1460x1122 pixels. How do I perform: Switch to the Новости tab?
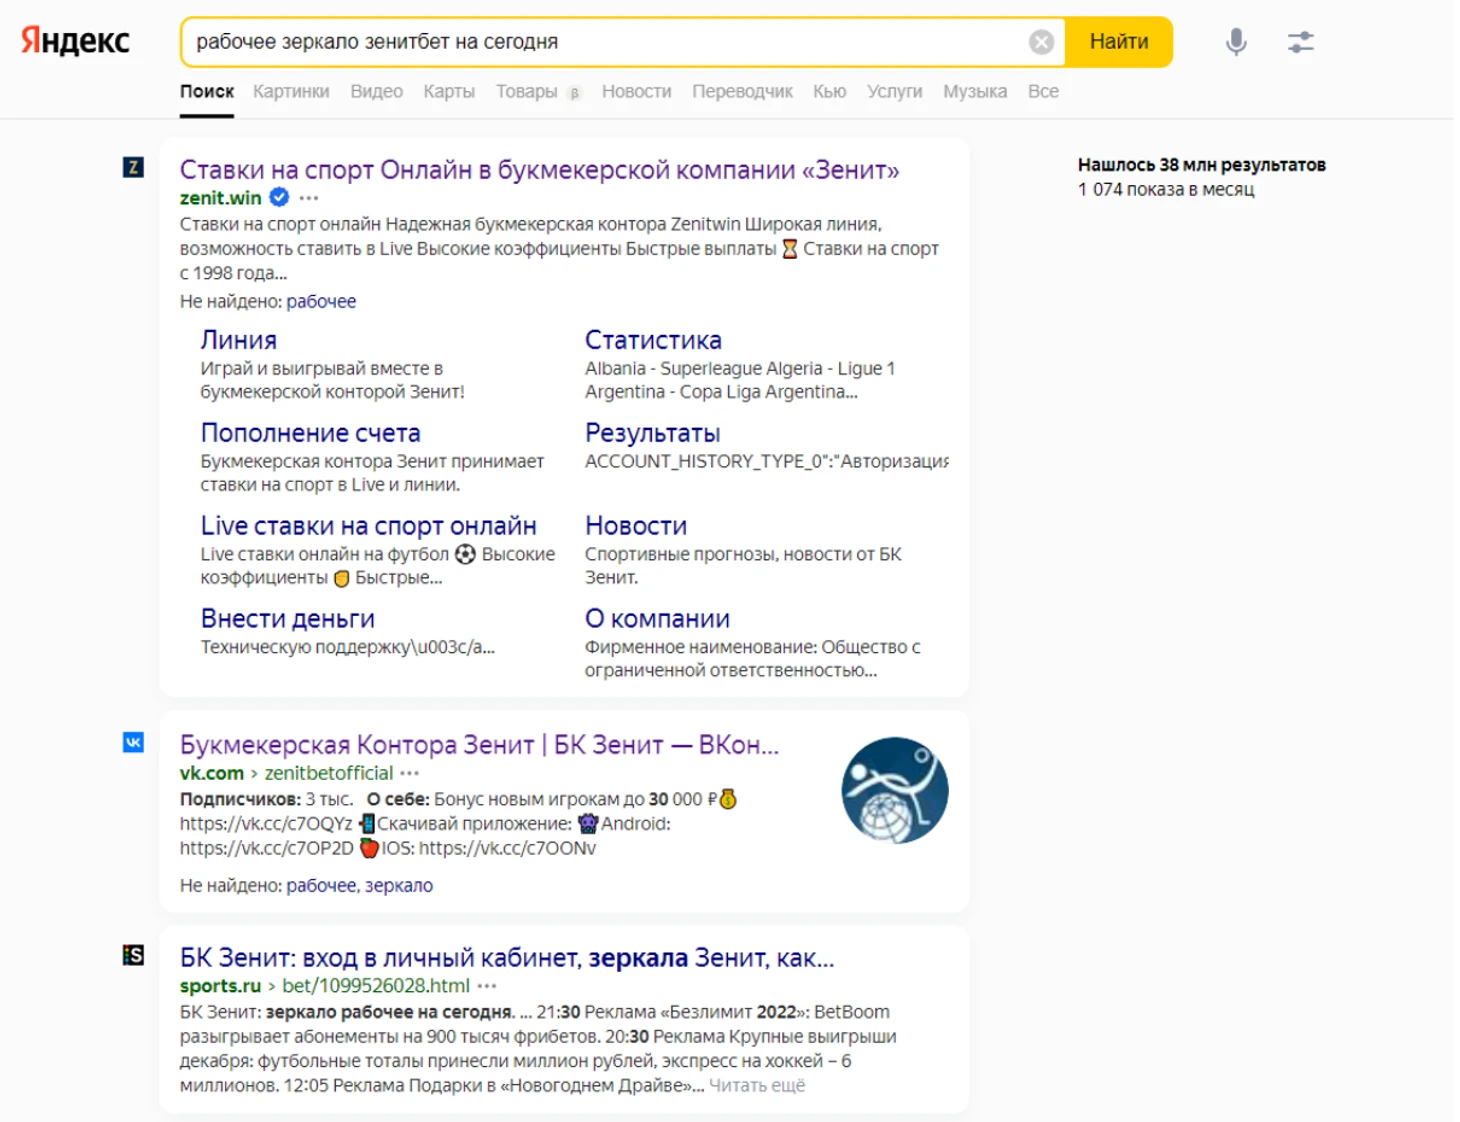coord(636,91)
